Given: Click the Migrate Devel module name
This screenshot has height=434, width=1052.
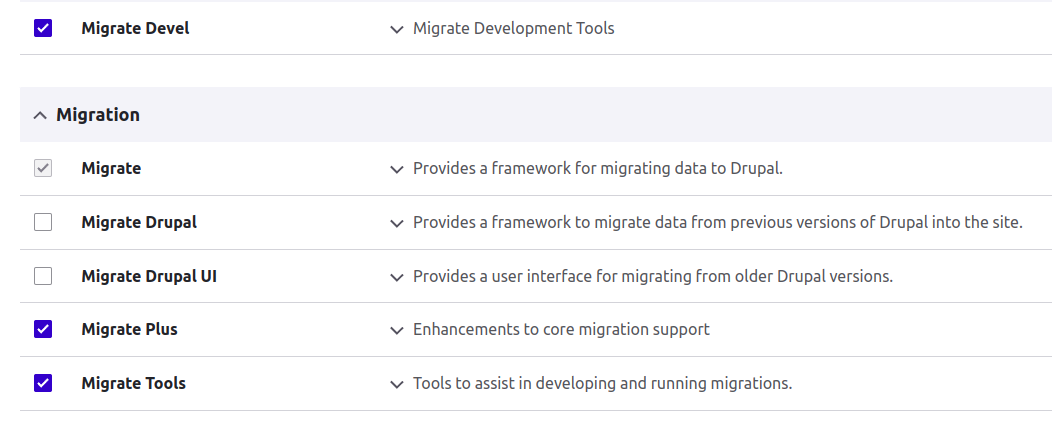Looking at the screenshot, I should [x=136, y=28].
